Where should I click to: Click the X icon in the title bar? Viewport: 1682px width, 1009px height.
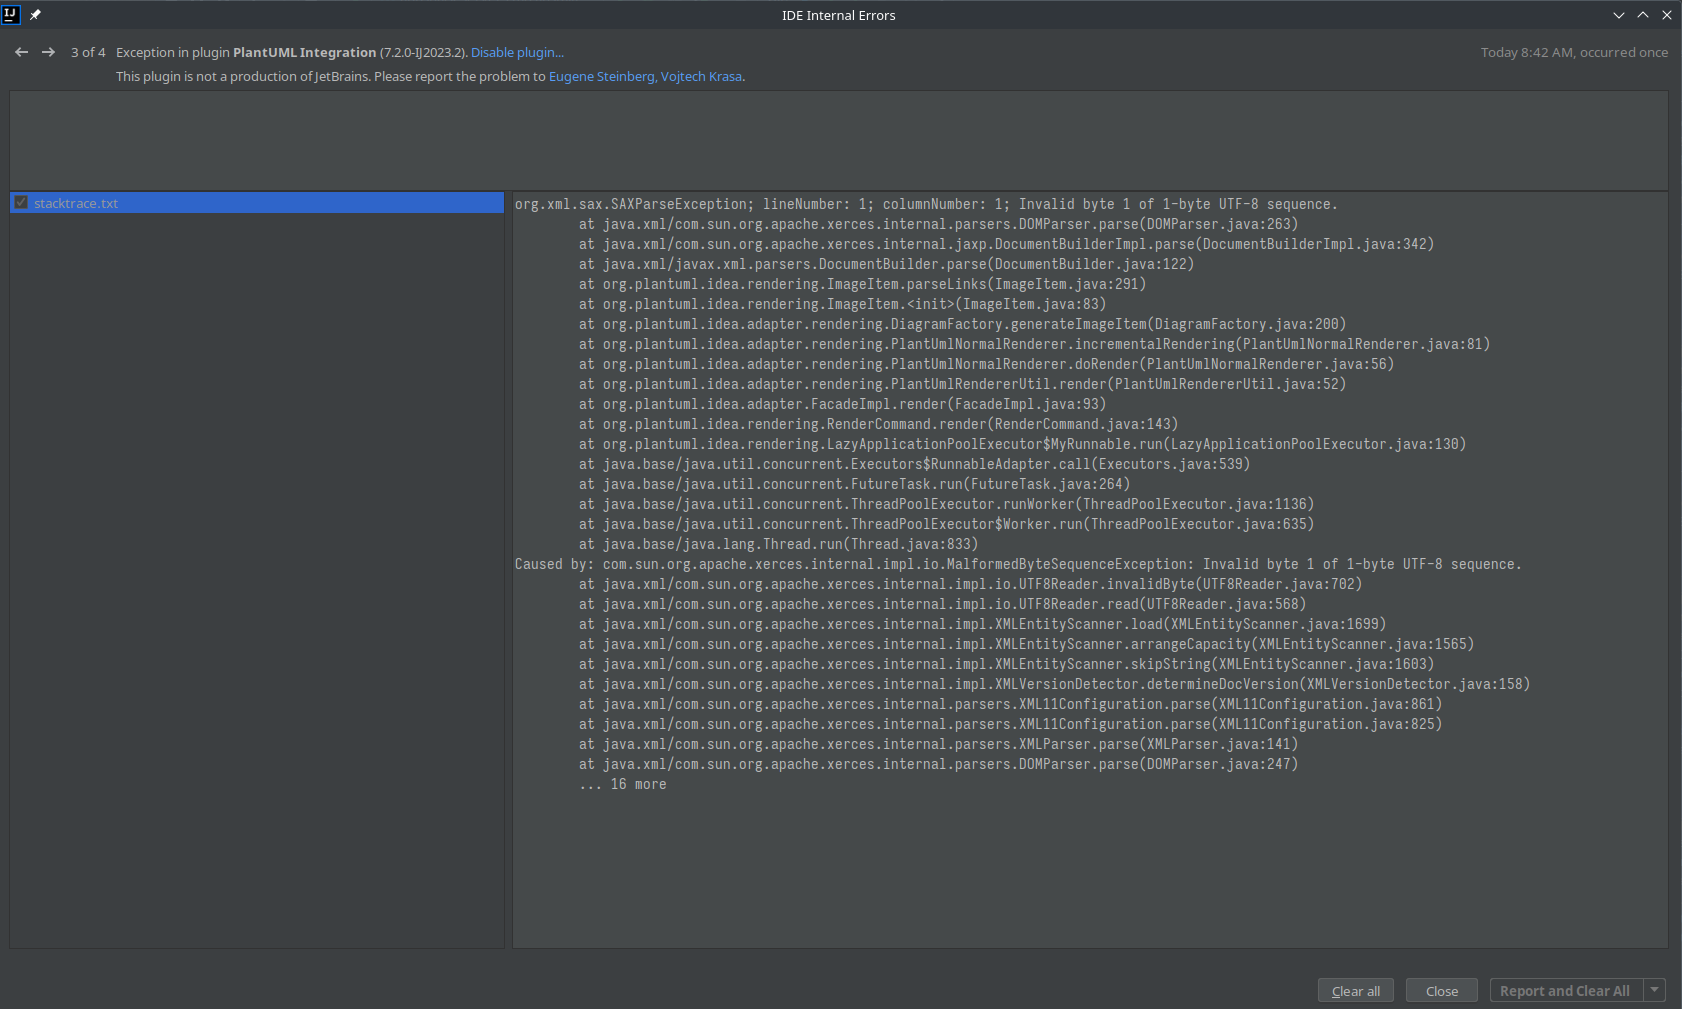pyautogui.click(x=1667, y=15)
